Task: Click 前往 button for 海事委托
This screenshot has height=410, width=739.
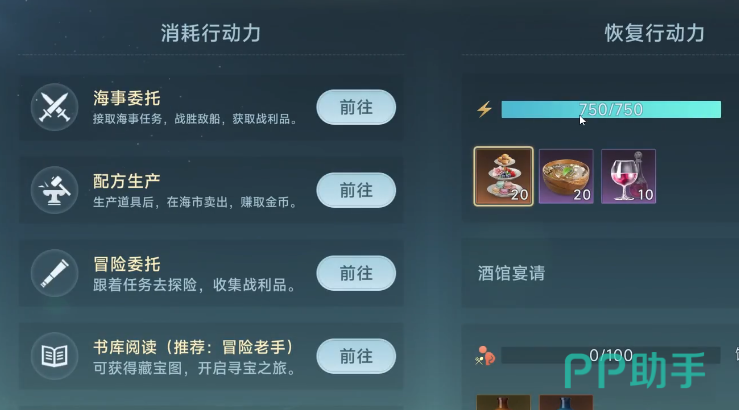Action: [x=356, y=107]
